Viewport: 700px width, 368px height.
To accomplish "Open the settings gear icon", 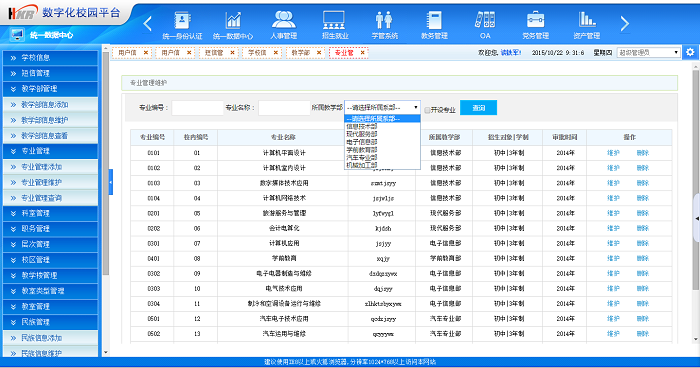I will point(690,52).
